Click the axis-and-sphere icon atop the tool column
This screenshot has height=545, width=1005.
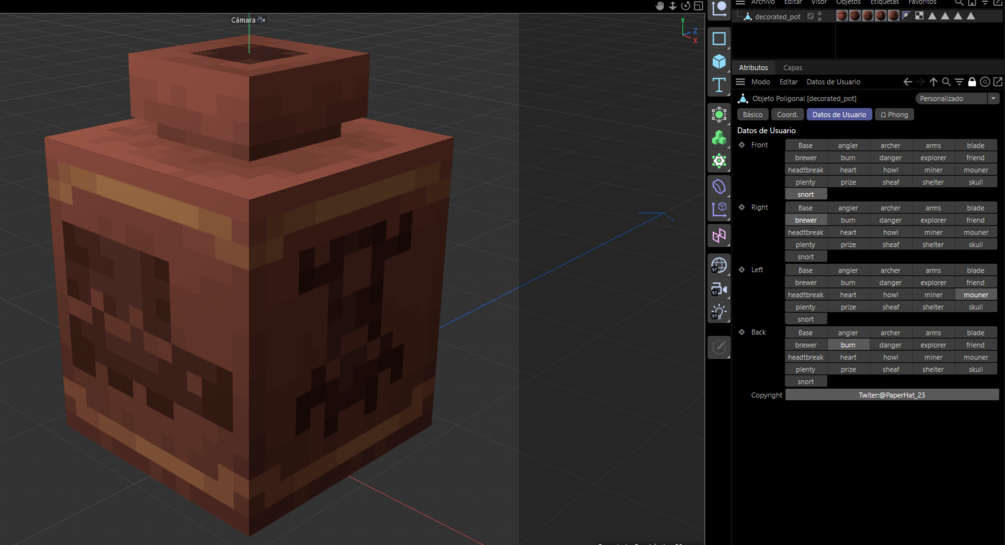(718, 8)
